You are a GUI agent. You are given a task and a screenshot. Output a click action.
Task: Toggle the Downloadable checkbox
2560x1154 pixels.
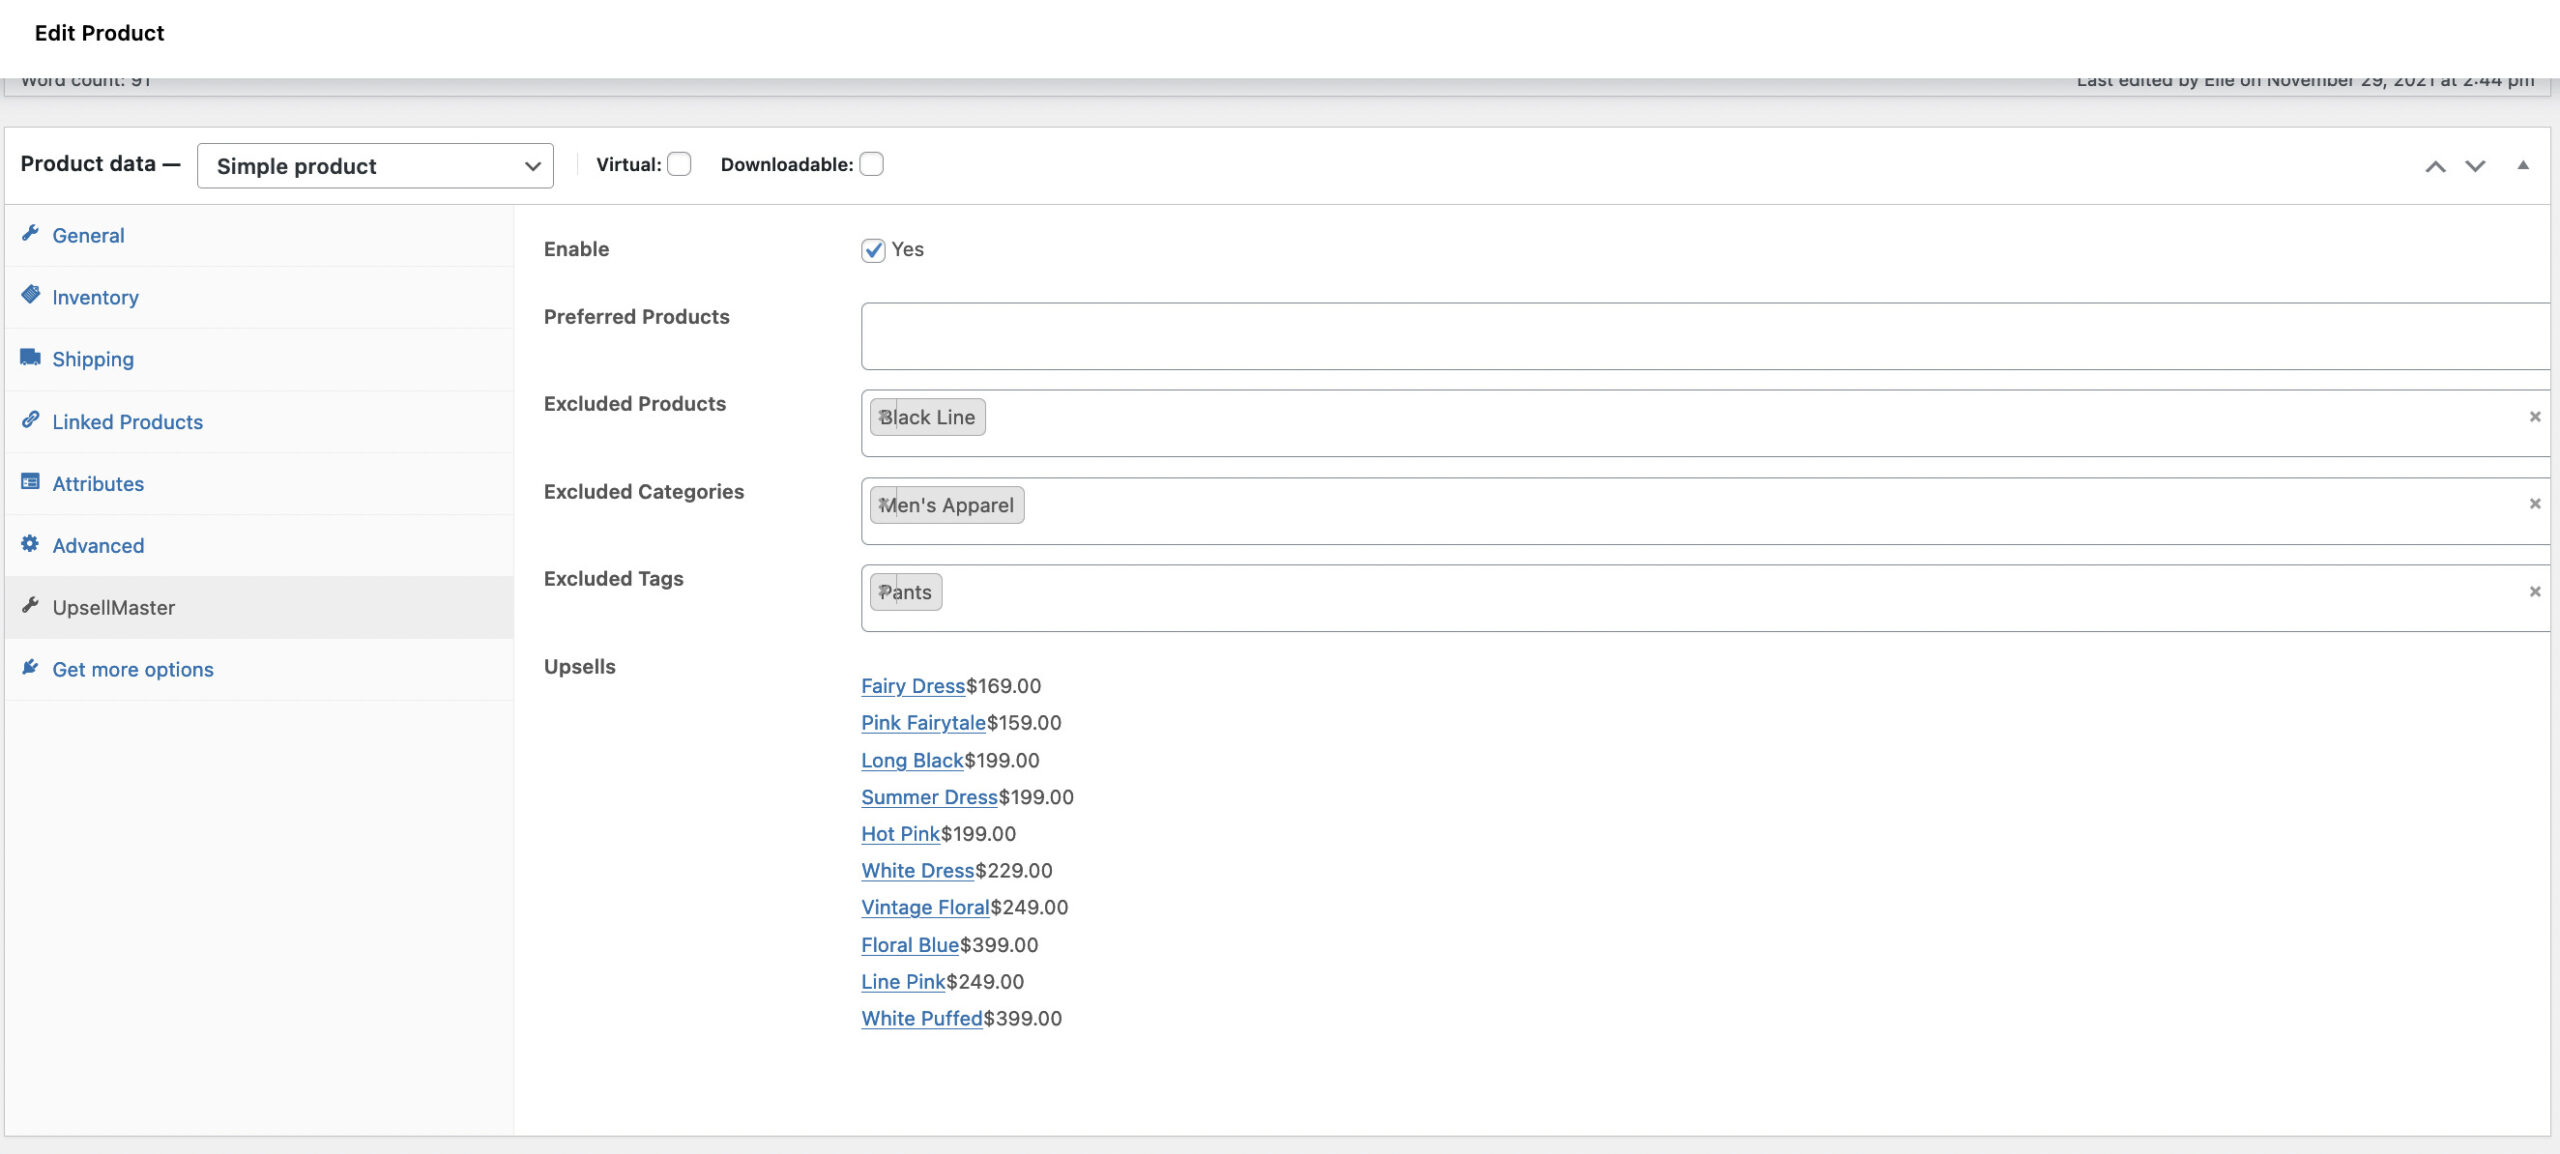coord(871,164)
